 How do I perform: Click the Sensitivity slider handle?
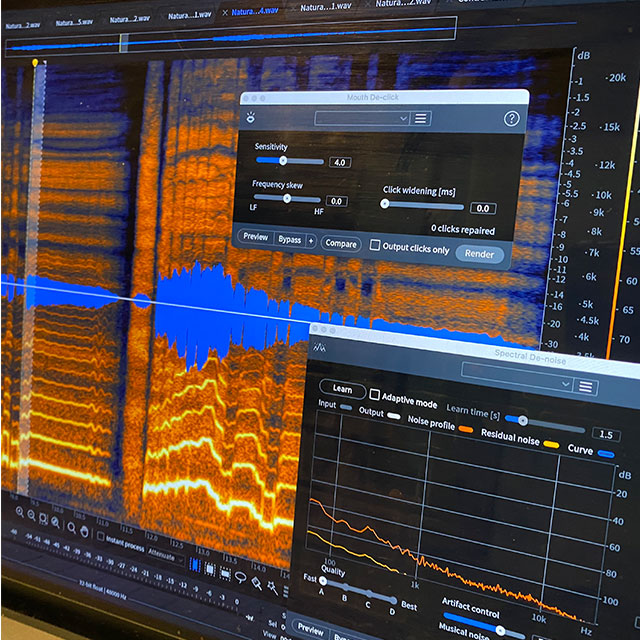pyautogui.click(x=283, y=160)
